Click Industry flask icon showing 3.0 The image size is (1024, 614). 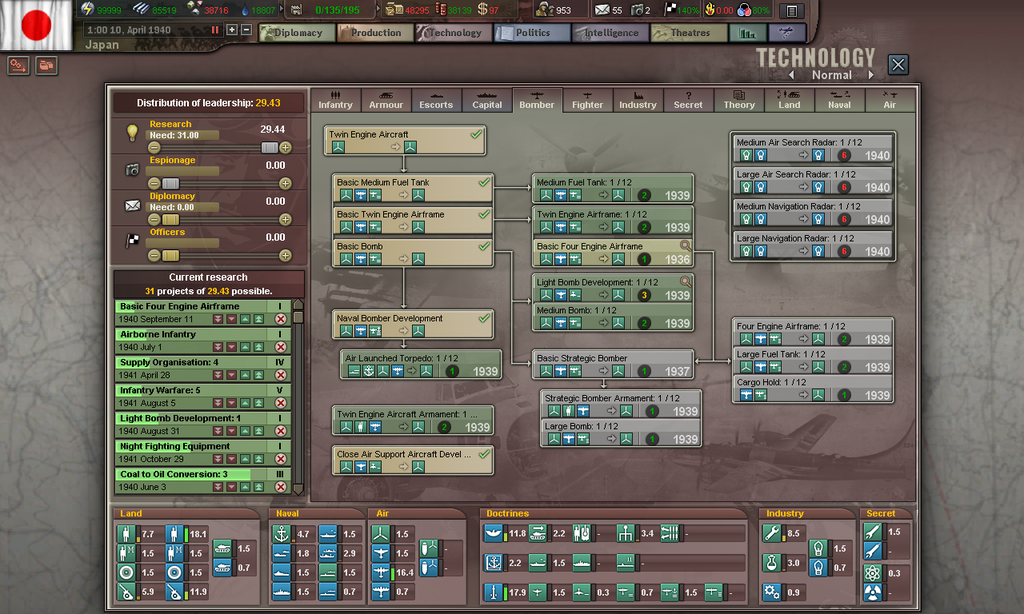(x=771, y=562)
